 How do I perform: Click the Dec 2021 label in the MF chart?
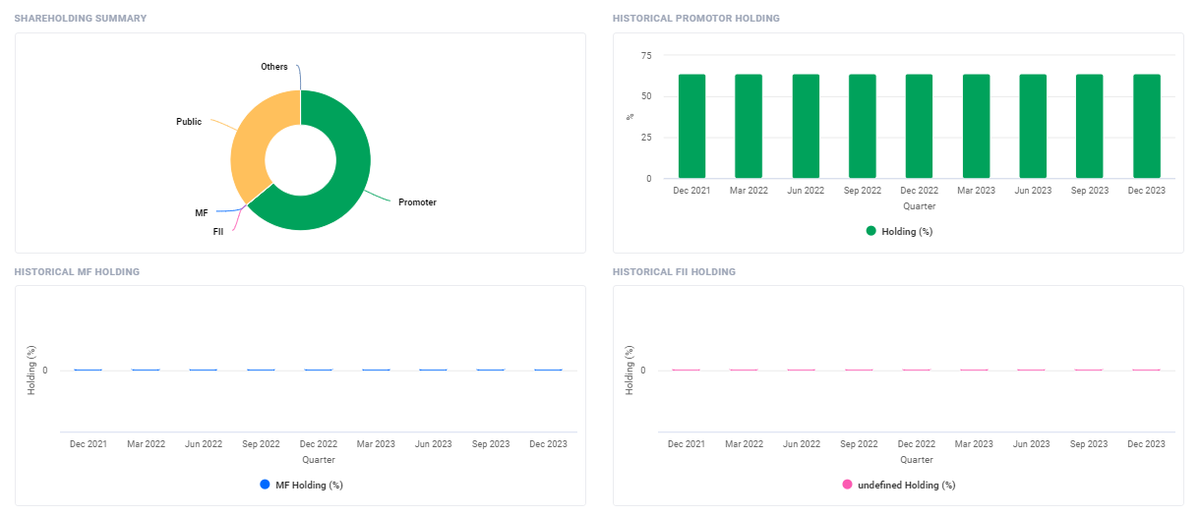[x=89, y=444]
